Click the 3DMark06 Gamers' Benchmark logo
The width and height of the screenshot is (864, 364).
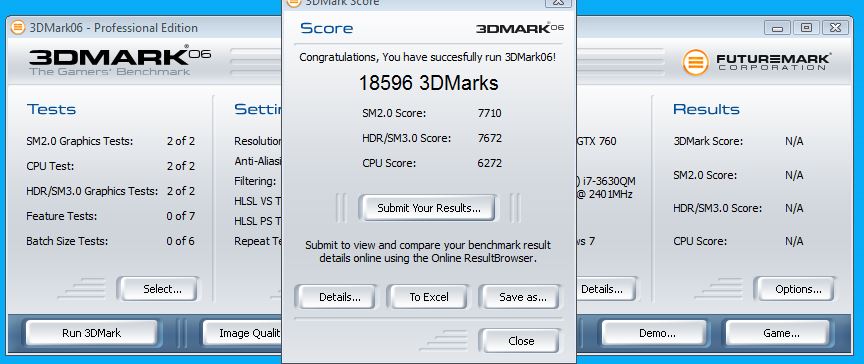click(120, 61)
